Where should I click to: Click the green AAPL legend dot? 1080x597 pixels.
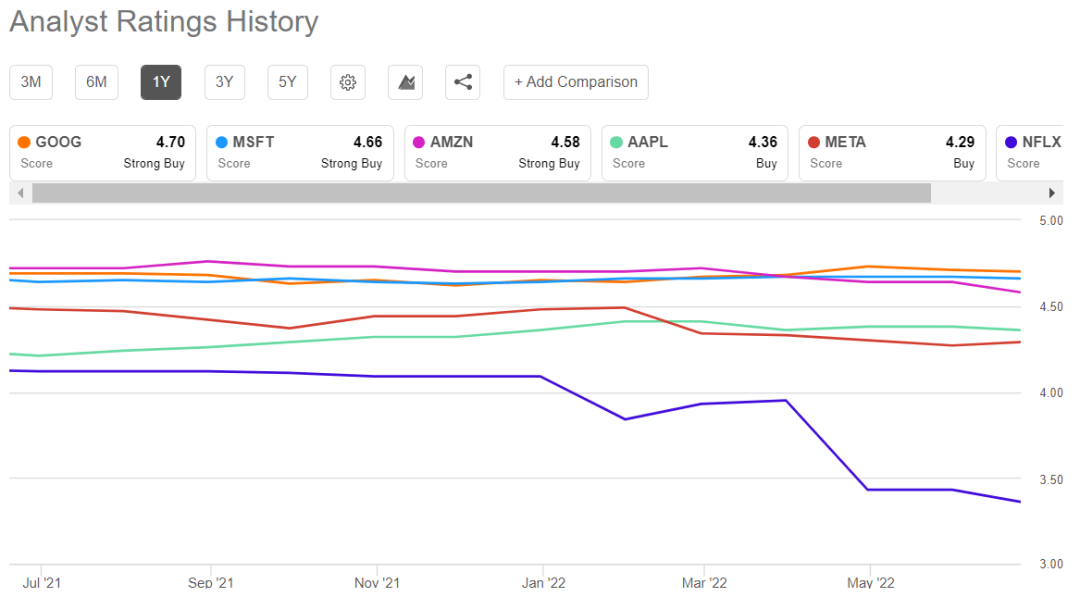point(616,143)
